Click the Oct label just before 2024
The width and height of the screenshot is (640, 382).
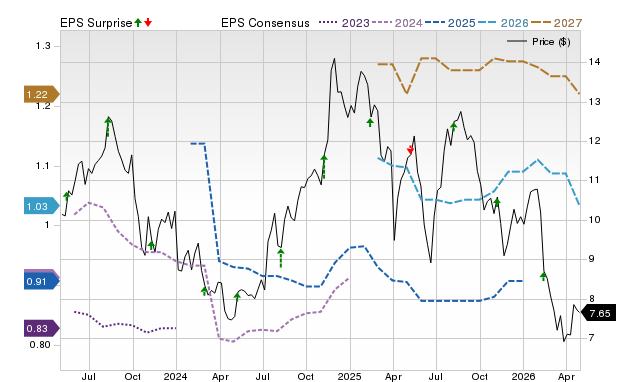(132, 376)
